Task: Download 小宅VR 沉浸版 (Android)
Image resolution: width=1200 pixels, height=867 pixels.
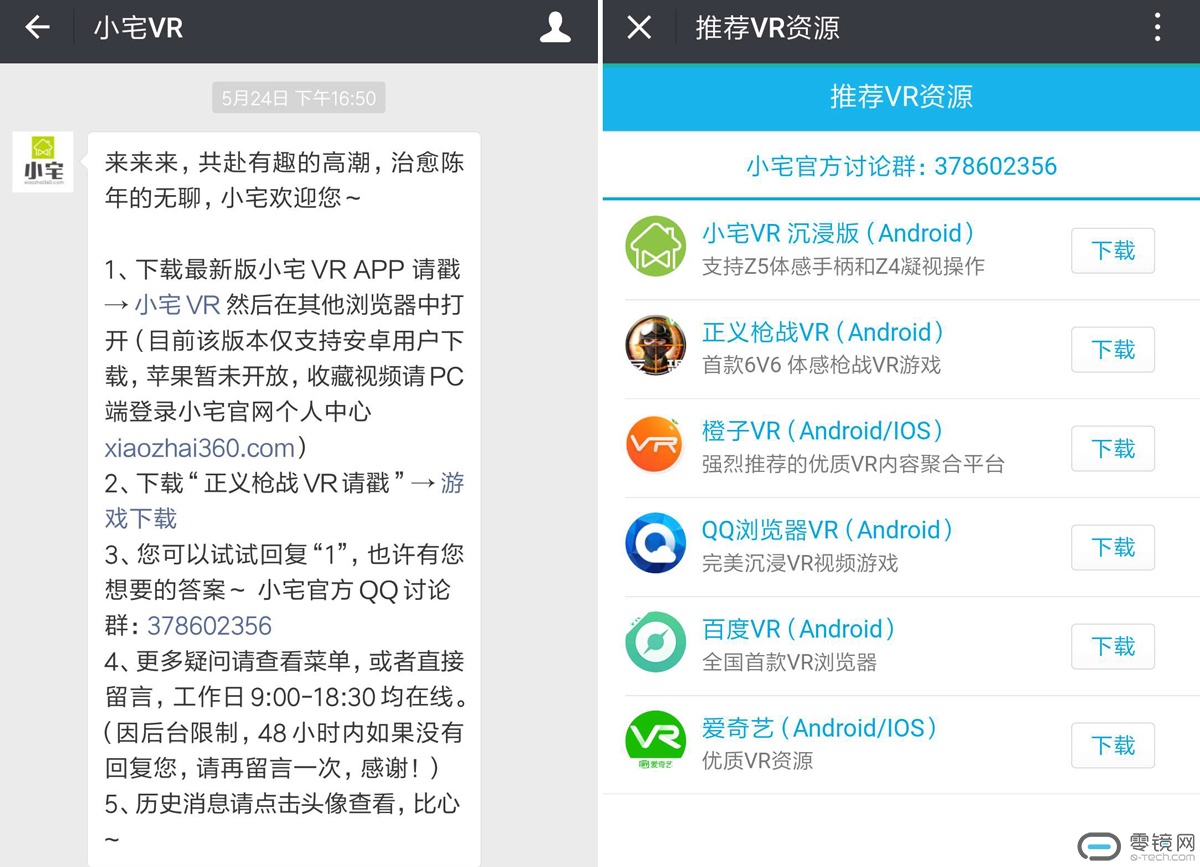Action: (1113, 250)
